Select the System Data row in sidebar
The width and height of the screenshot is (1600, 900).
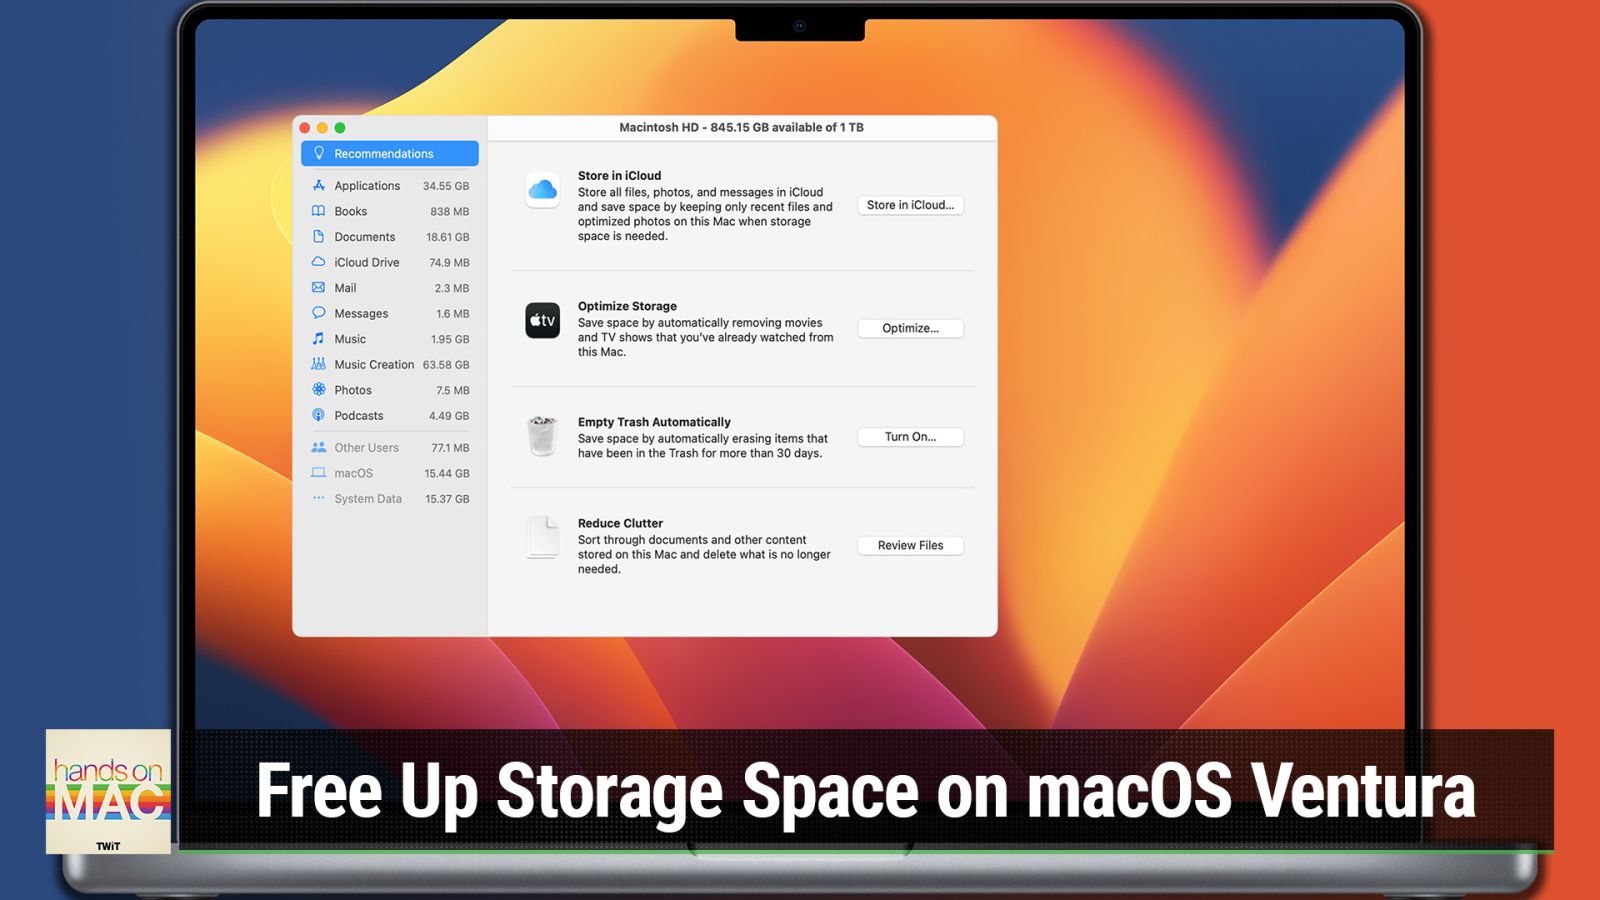click(369, 498)
